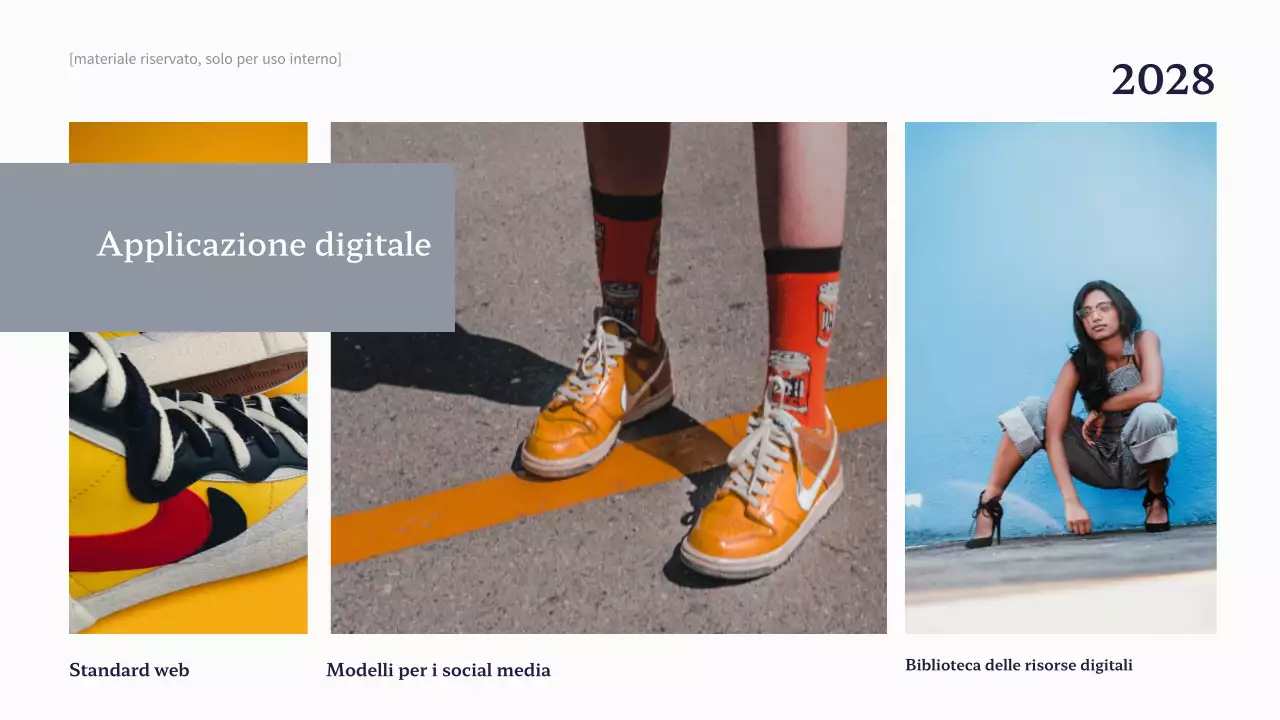Select the "Biblioteca delle risorse digitali" caption
Screen dimensions: 1280x720
pyautogui.click(x=1018, y=665)
